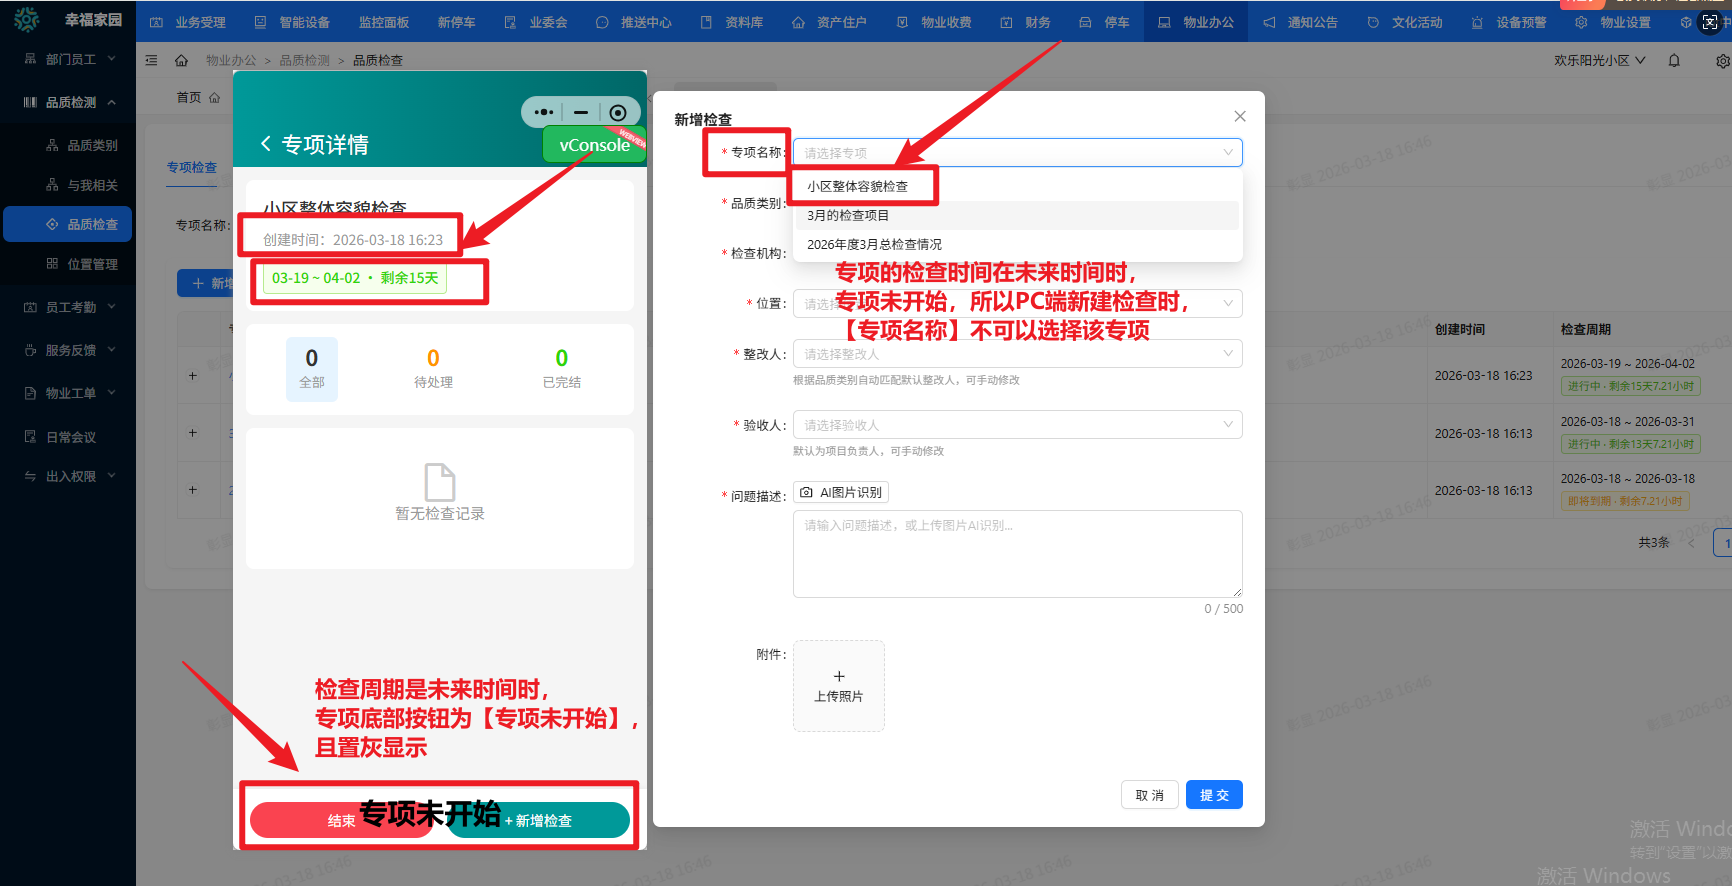Click the back chevron beside 专项详情

[266, 144]
